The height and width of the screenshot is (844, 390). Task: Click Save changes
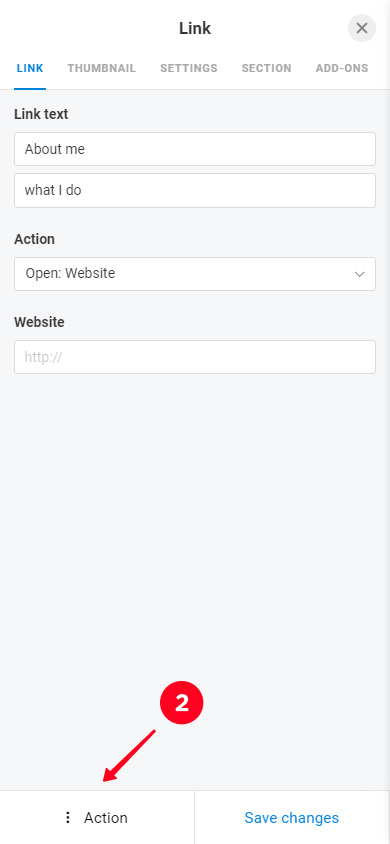[292, 818]
